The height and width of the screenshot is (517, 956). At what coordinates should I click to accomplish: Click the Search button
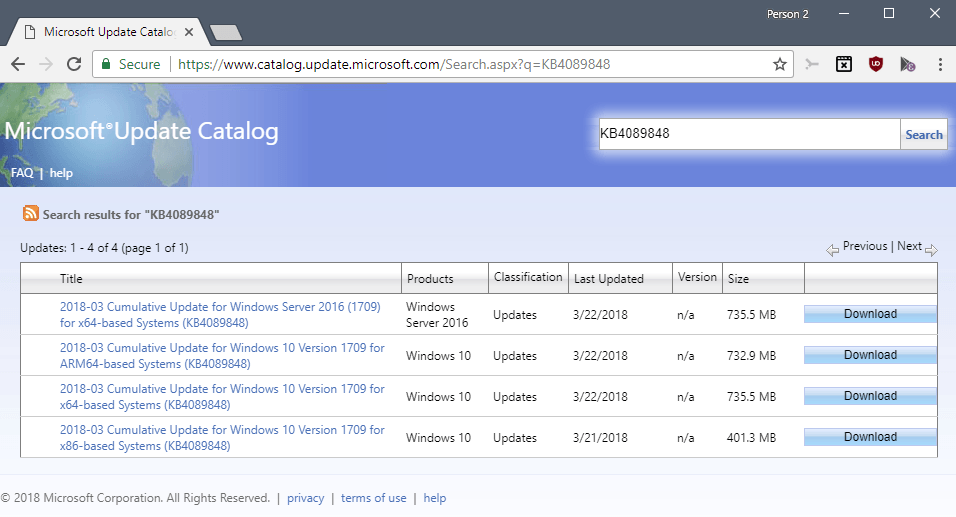(x=924, y=134)
